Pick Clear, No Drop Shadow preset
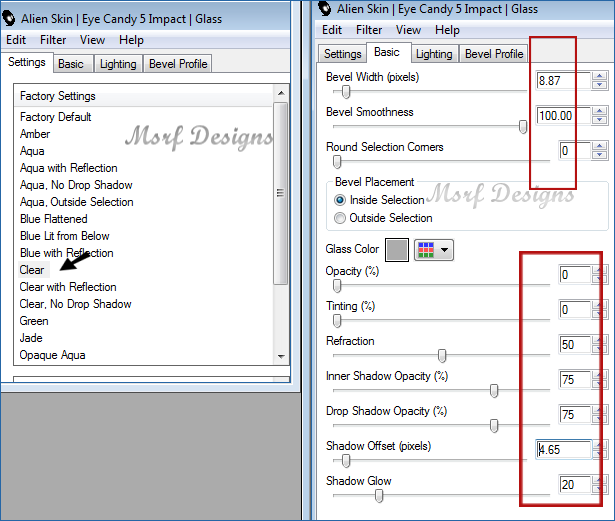This screenshot has width=615, height=521. [75, 304]
